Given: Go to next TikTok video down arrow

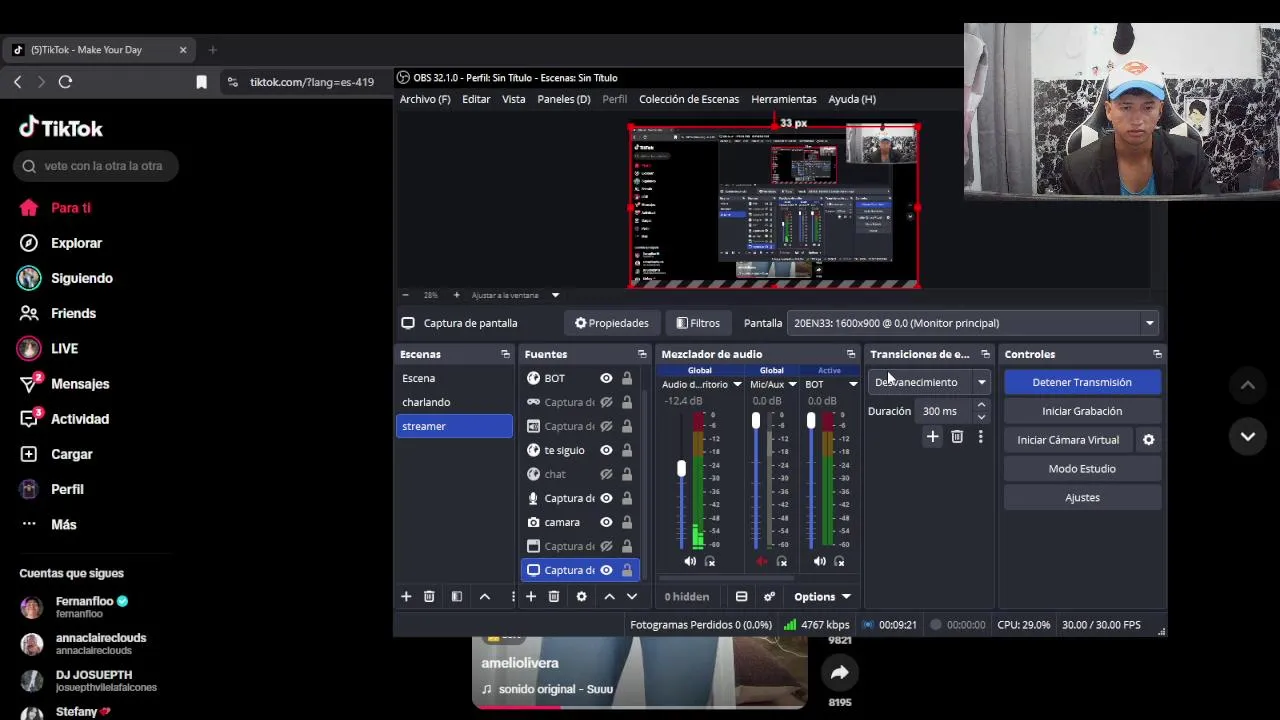Looking at the screenshot, I should pos(1248,436).
